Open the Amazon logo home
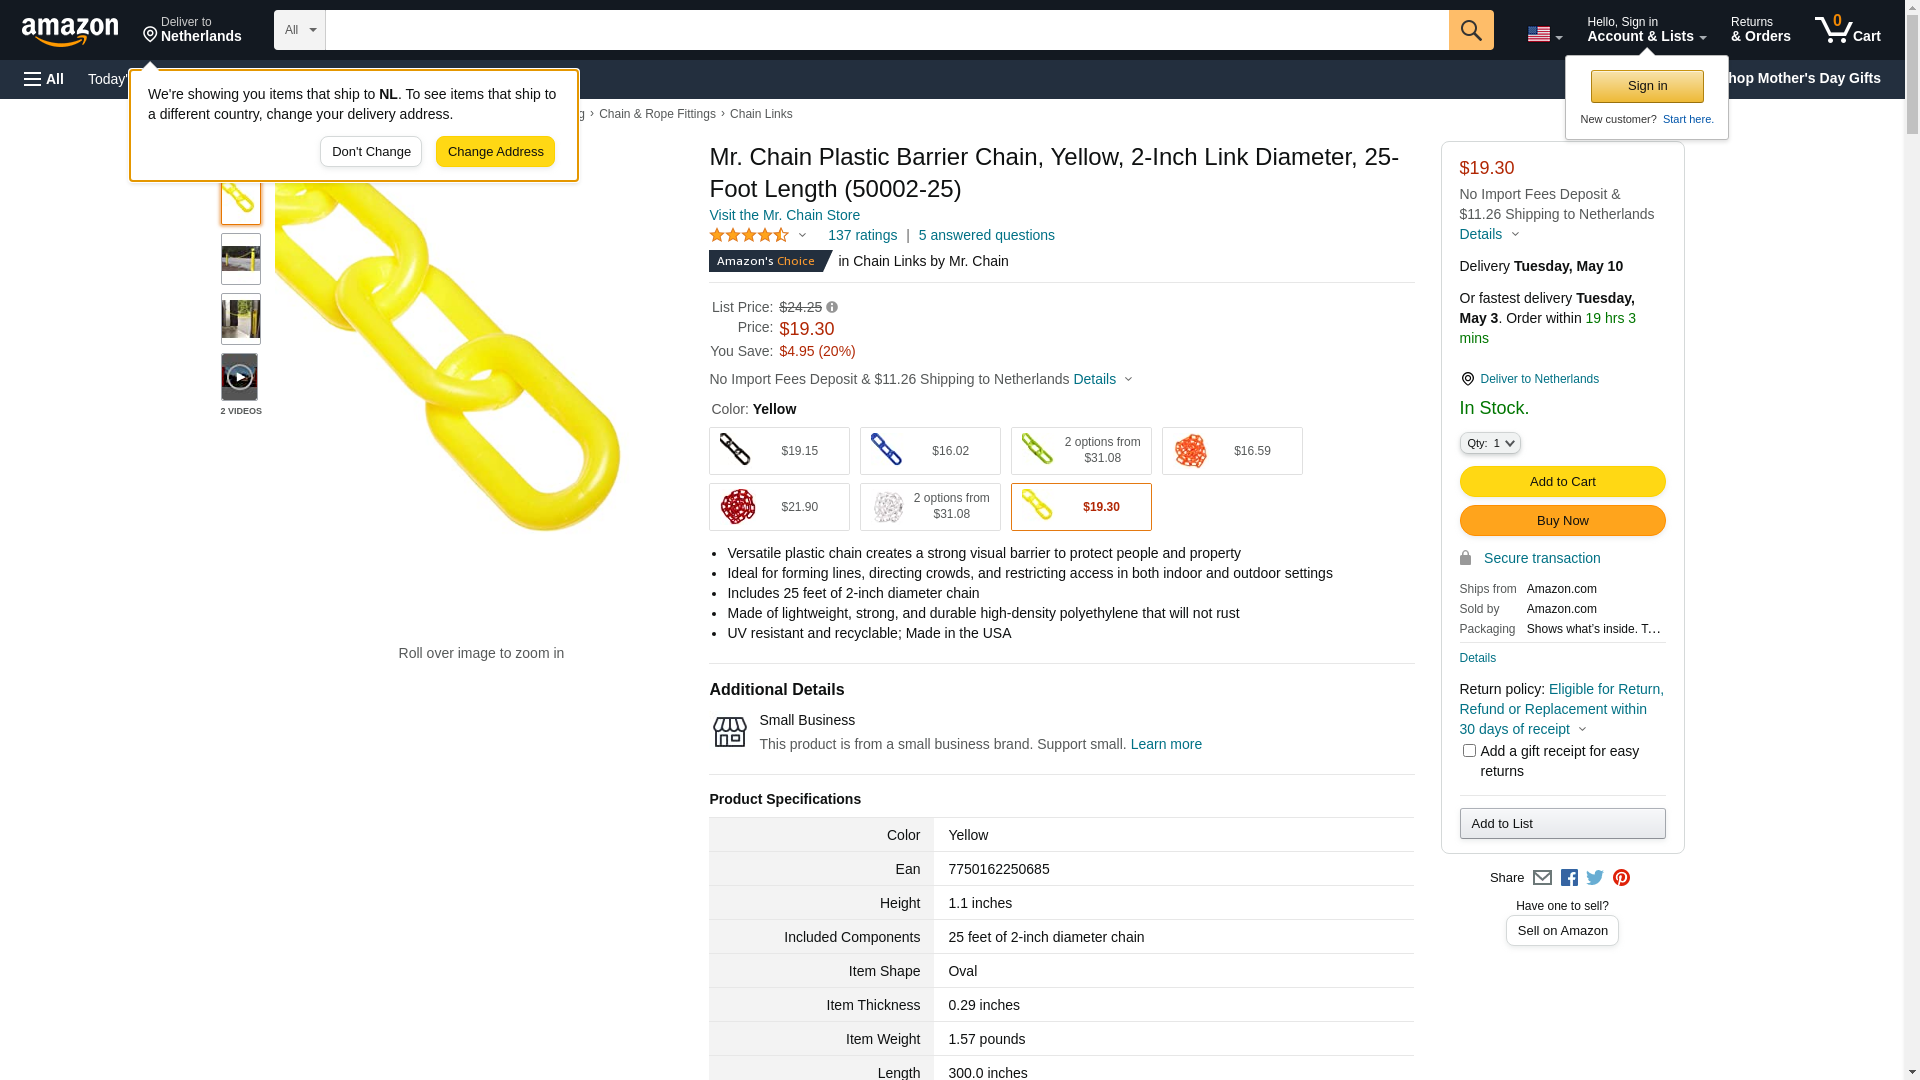This screenshot has width=1920, height=1080. (x=70, y=32)
